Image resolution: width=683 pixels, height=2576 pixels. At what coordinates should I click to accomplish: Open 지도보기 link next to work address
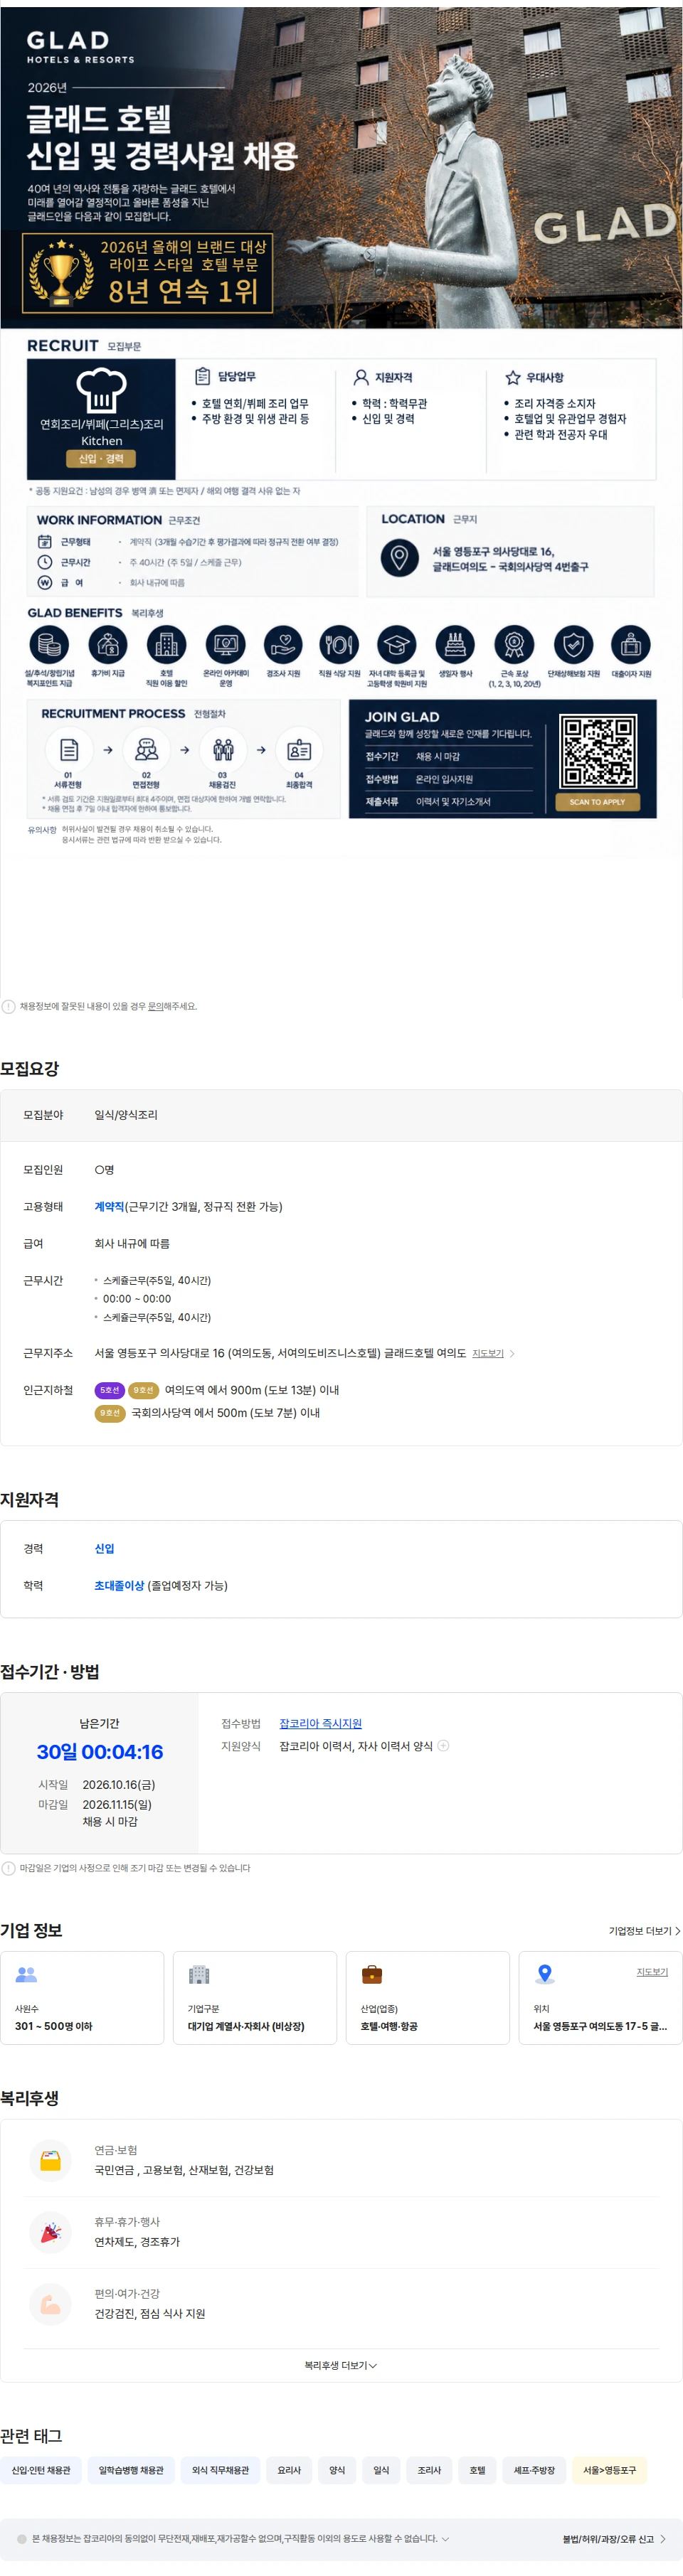488,1353
